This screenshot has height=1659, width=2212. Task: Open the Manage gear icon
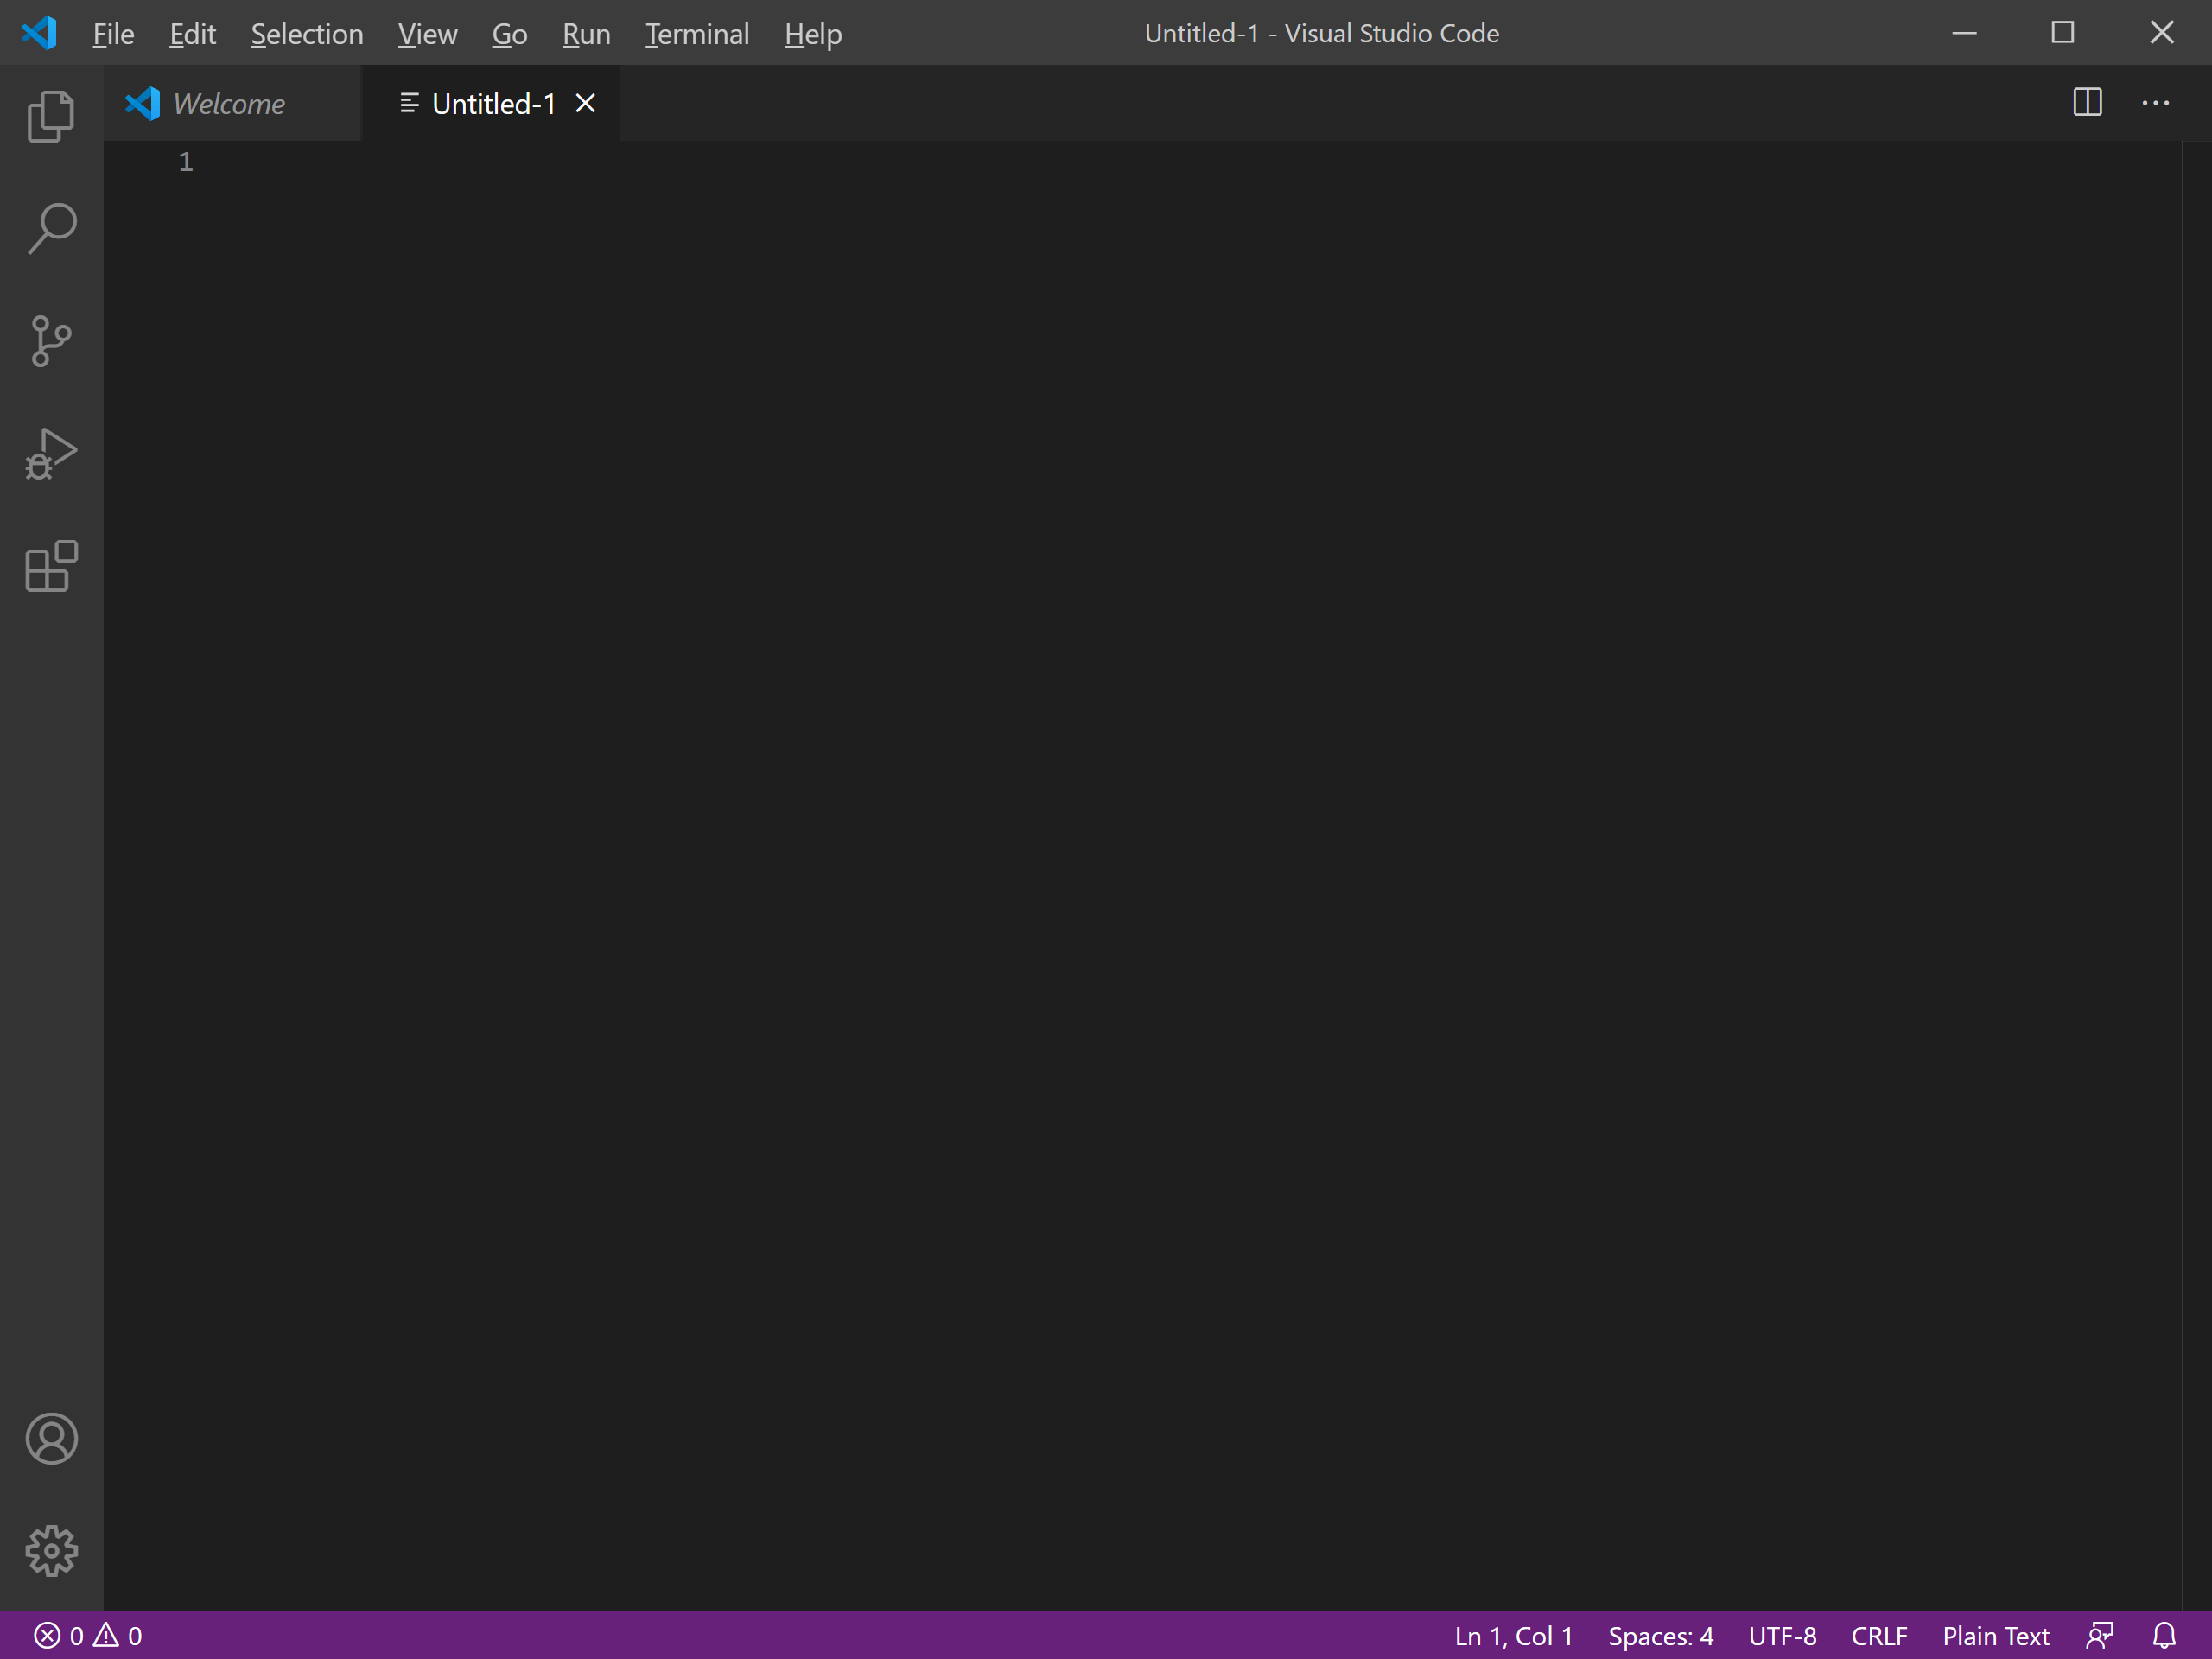[51, 1551]
